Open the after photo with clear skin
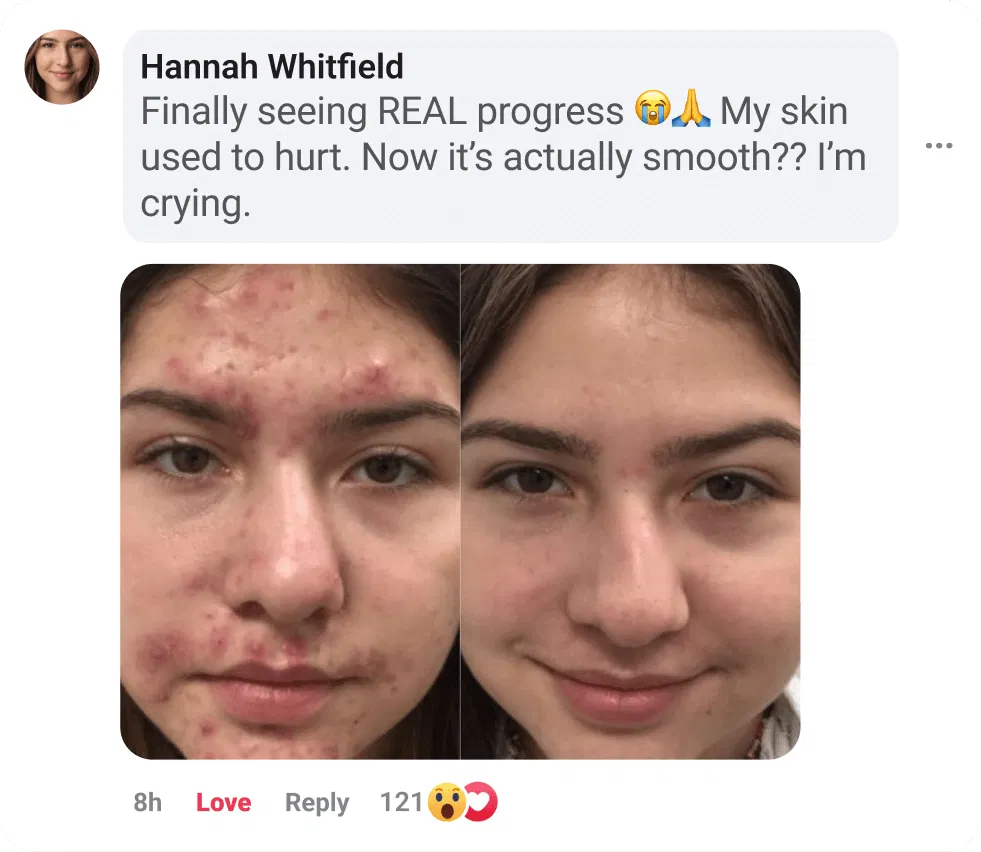 (x=631, y=512)
